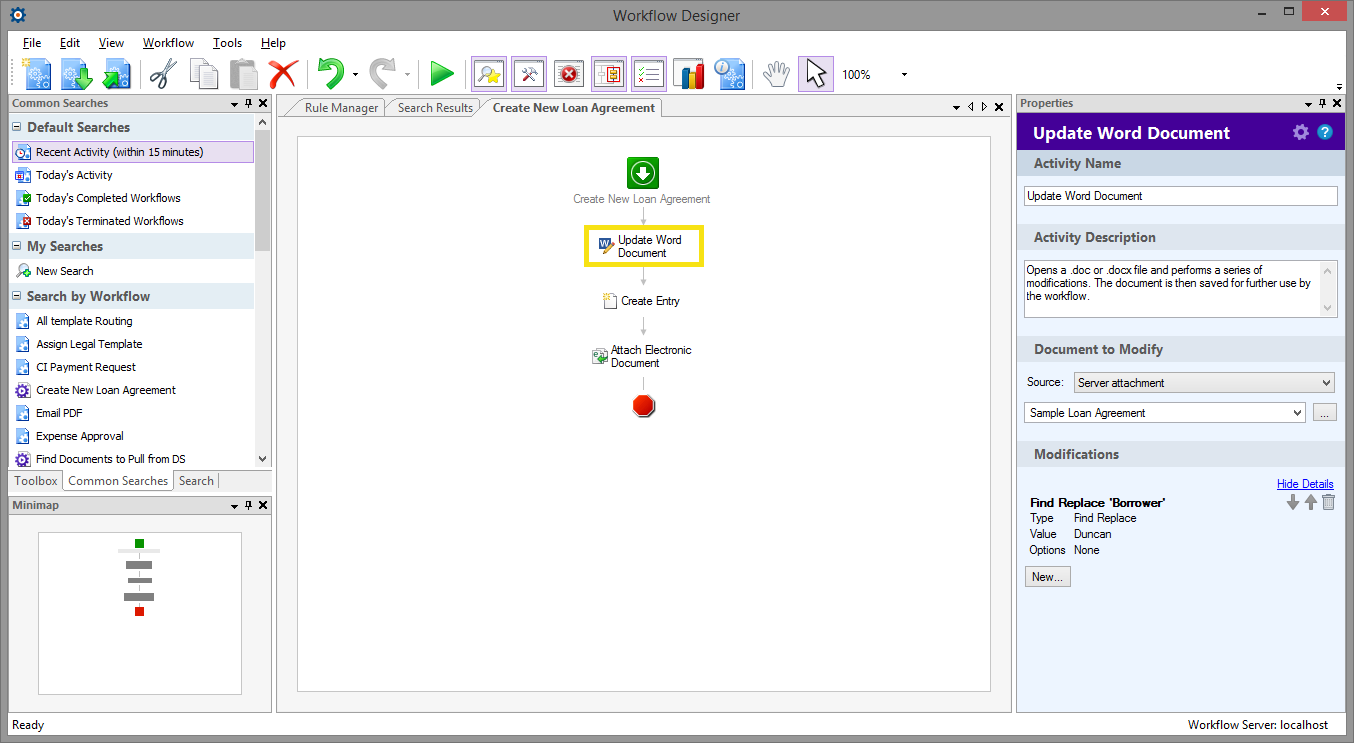Click the Hide Details link

1305,484
